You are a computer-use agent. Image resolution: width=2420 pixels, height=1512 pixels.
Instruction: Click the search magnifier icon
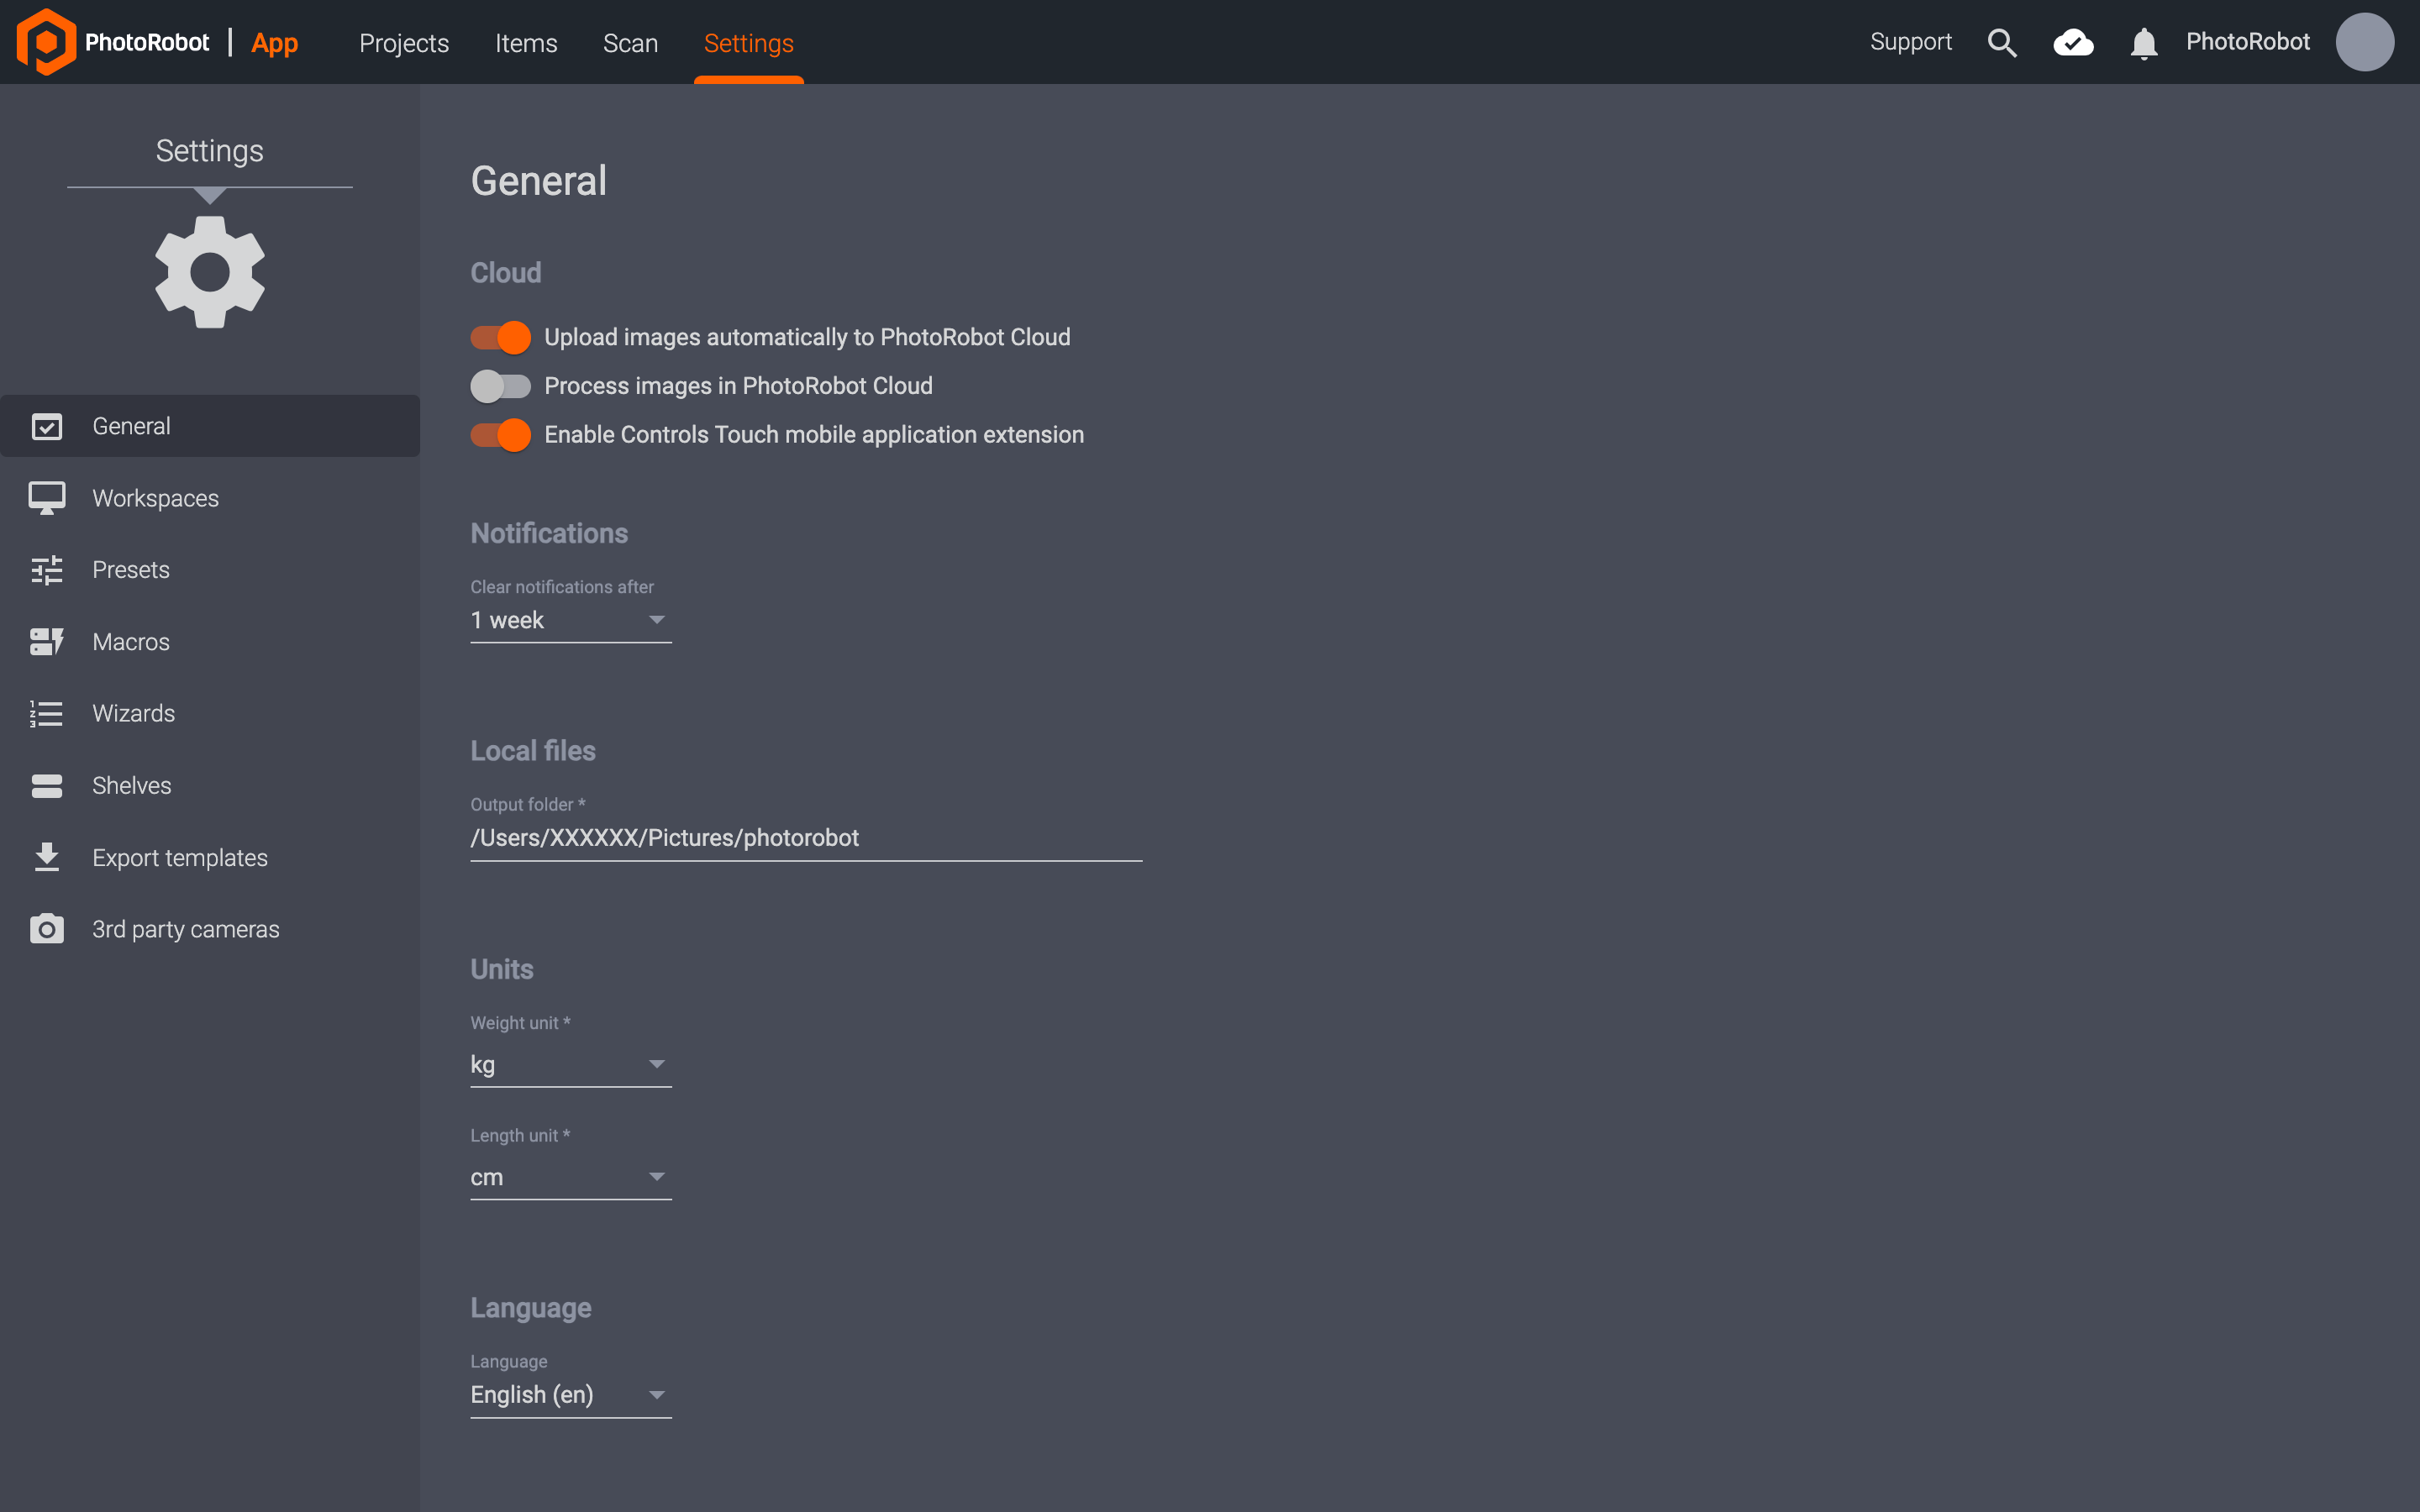2002,43
